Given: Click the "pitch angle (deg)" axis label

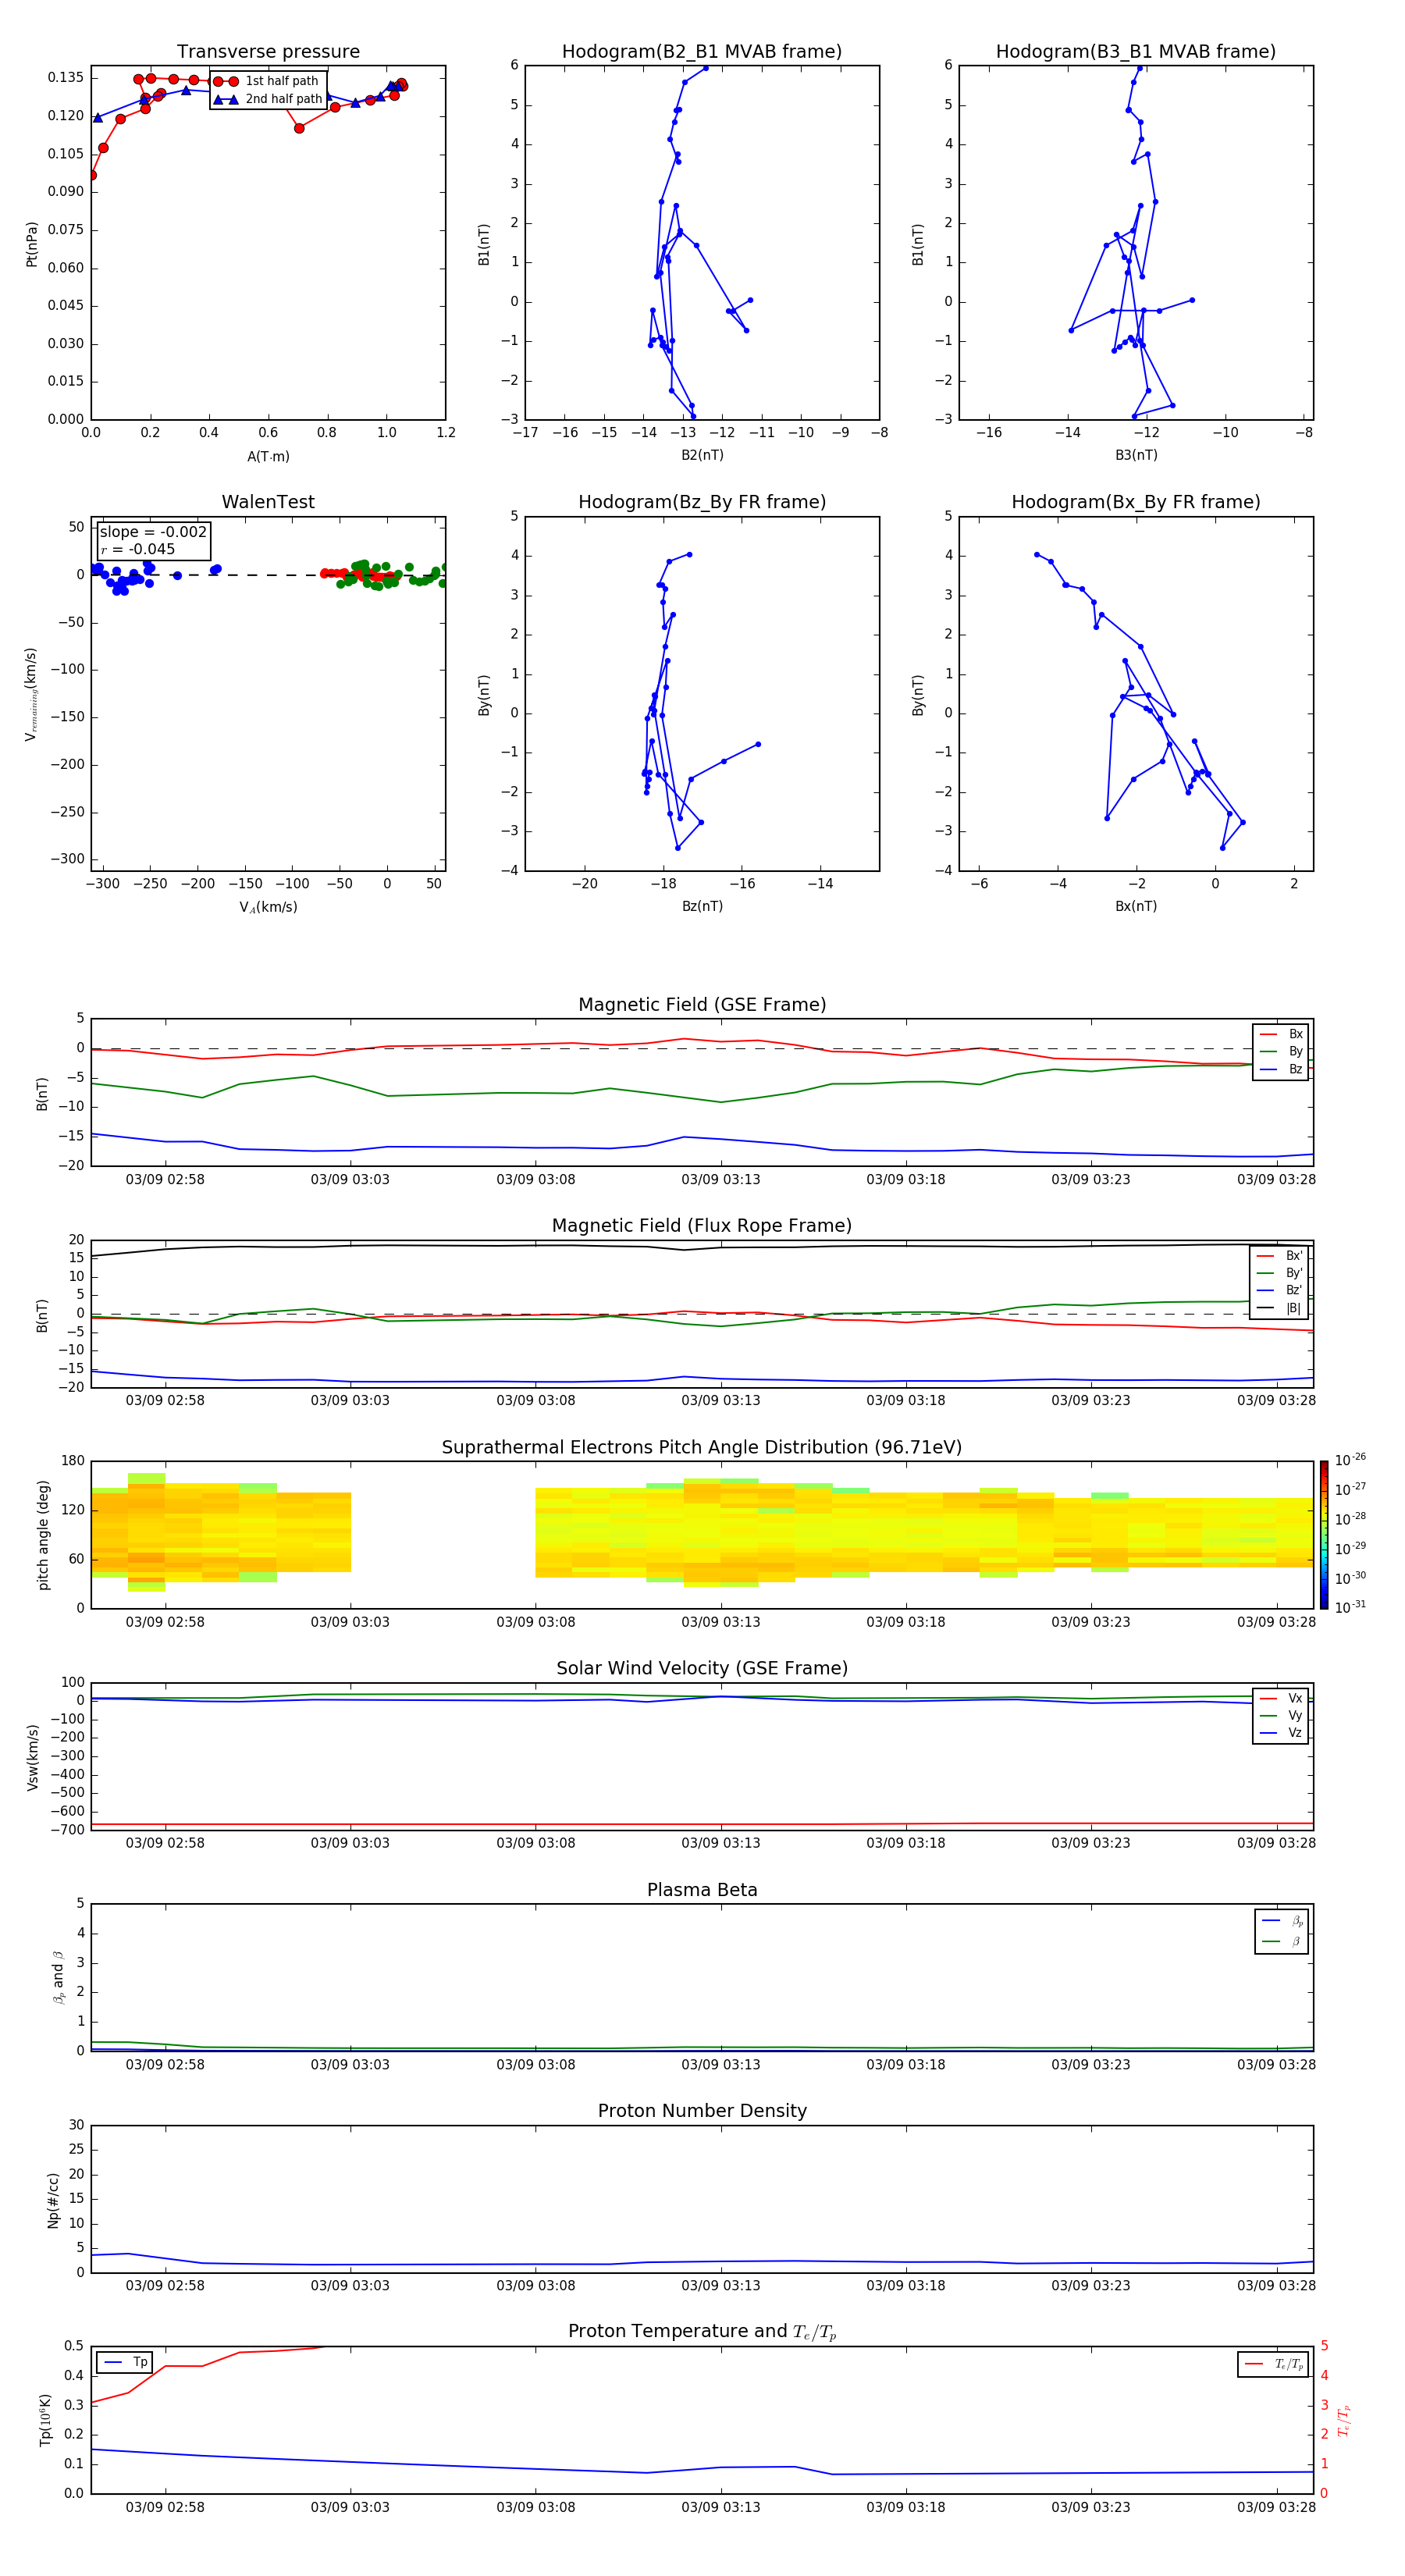Looking at the screenshot, I should click(x=43, y=1535).
